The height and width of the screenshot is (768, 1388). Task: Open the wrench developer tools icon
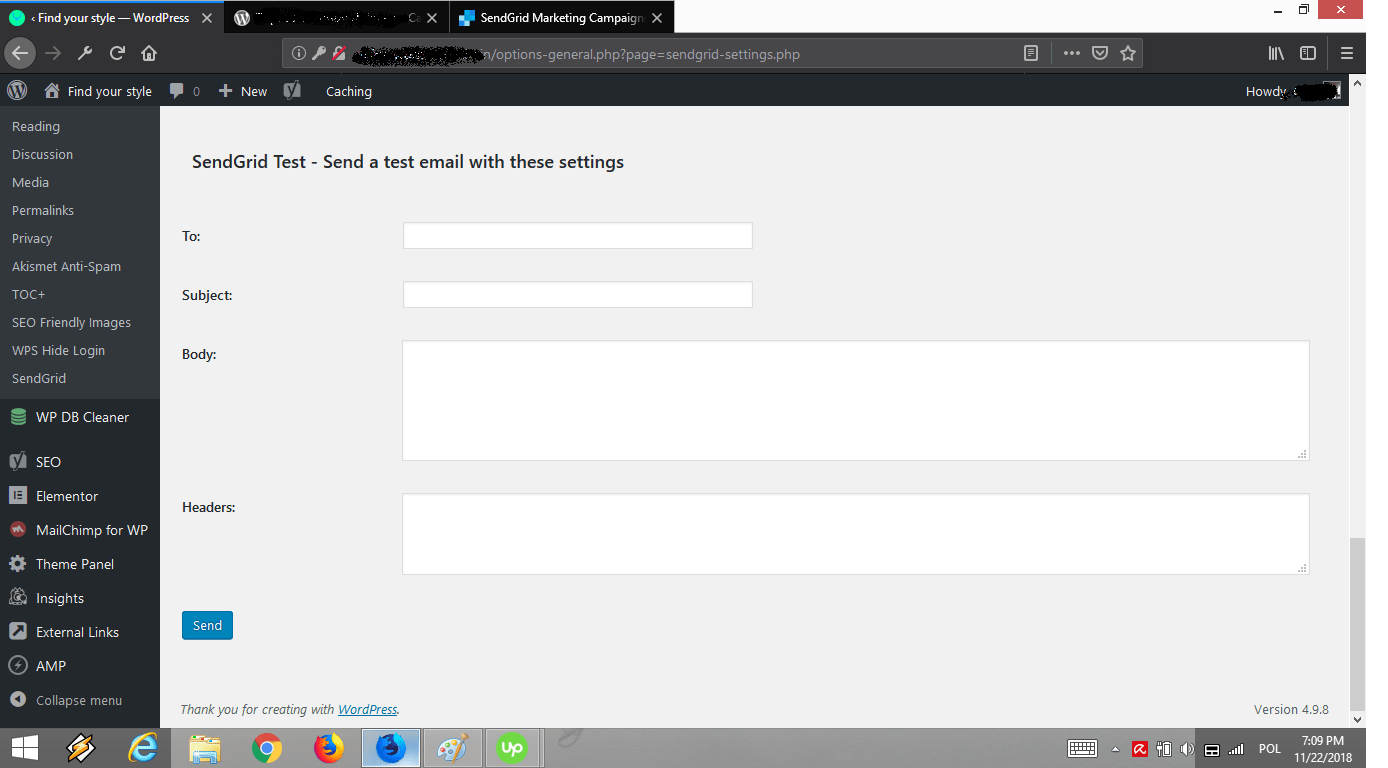coord(86,54)
